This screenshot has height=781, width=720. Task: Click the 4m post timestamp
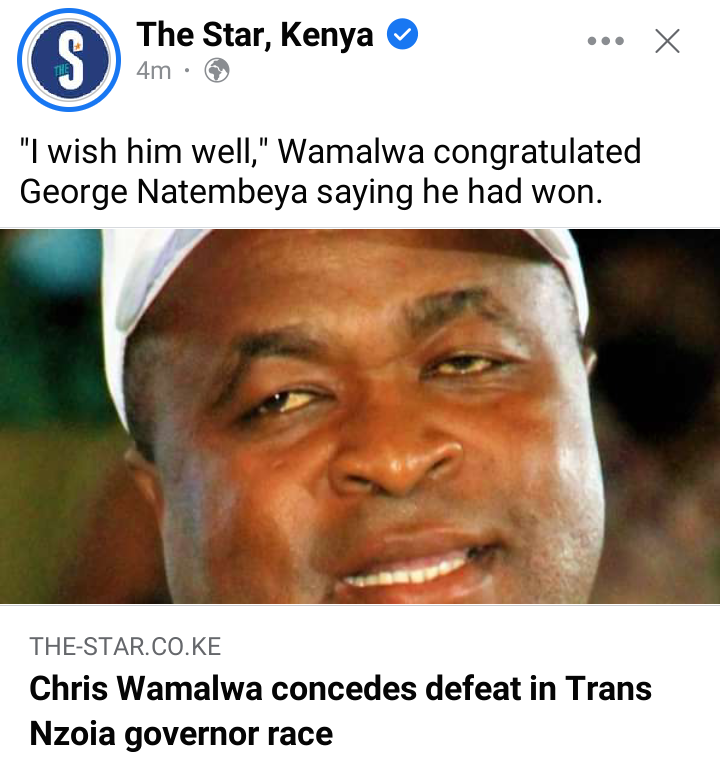pyautogui.click(x=153, y=71)
